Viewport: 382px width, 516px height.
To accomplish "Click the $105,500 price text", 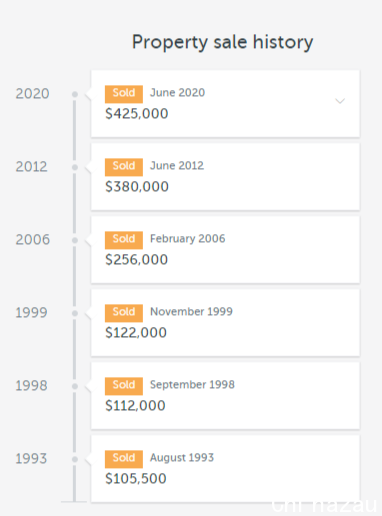I will [136, 479].
